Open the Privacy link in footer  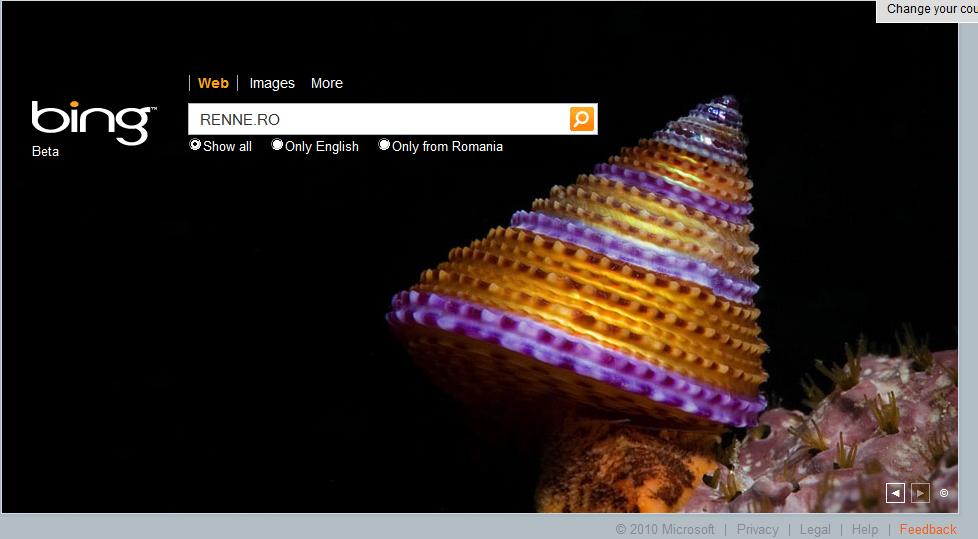pos(757,529)
